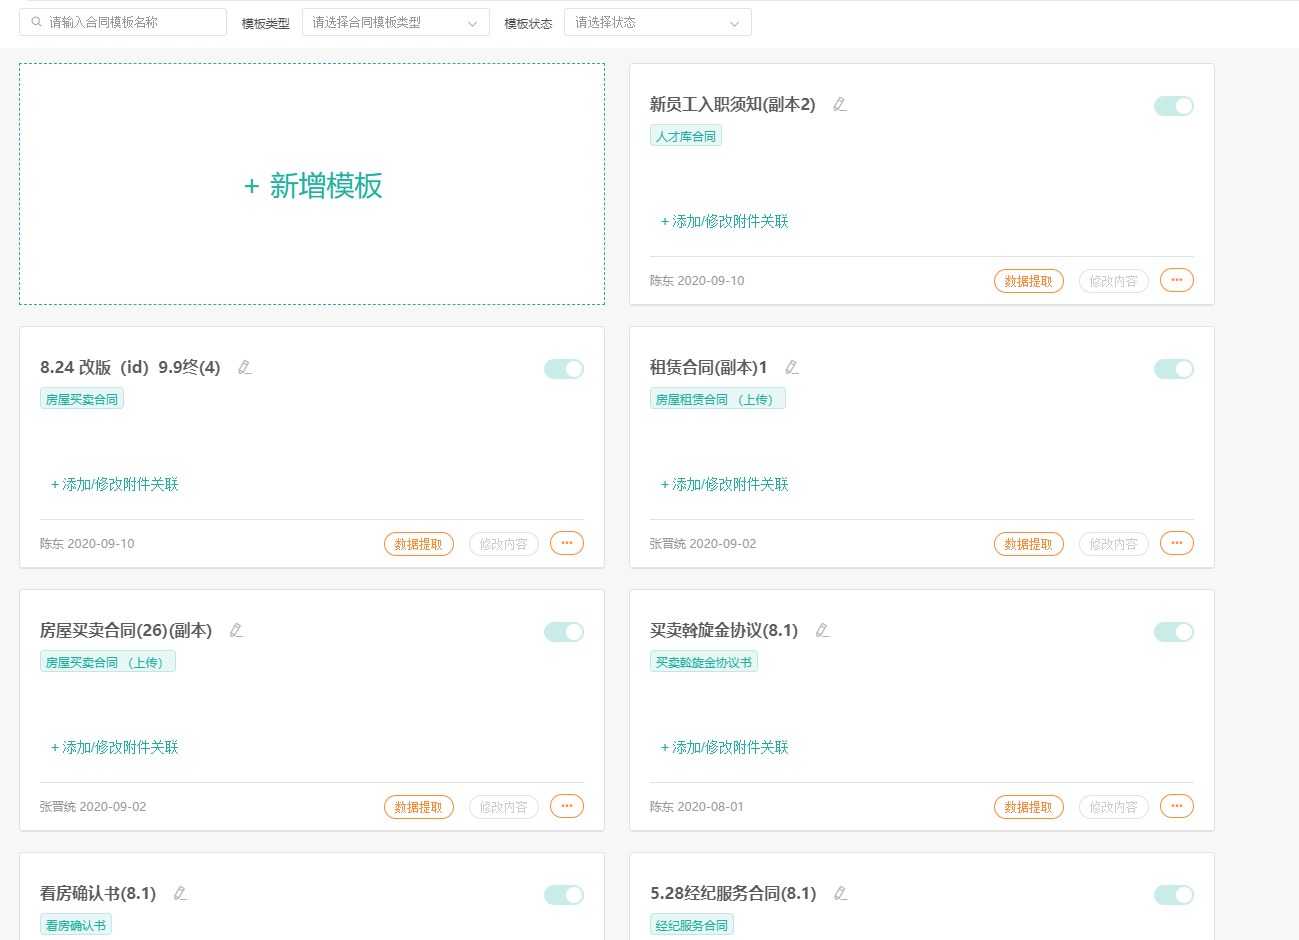Modify content of 买卖斡旋金协议(8.1)
The image size is (1299, 940).
pos(1114,807)
